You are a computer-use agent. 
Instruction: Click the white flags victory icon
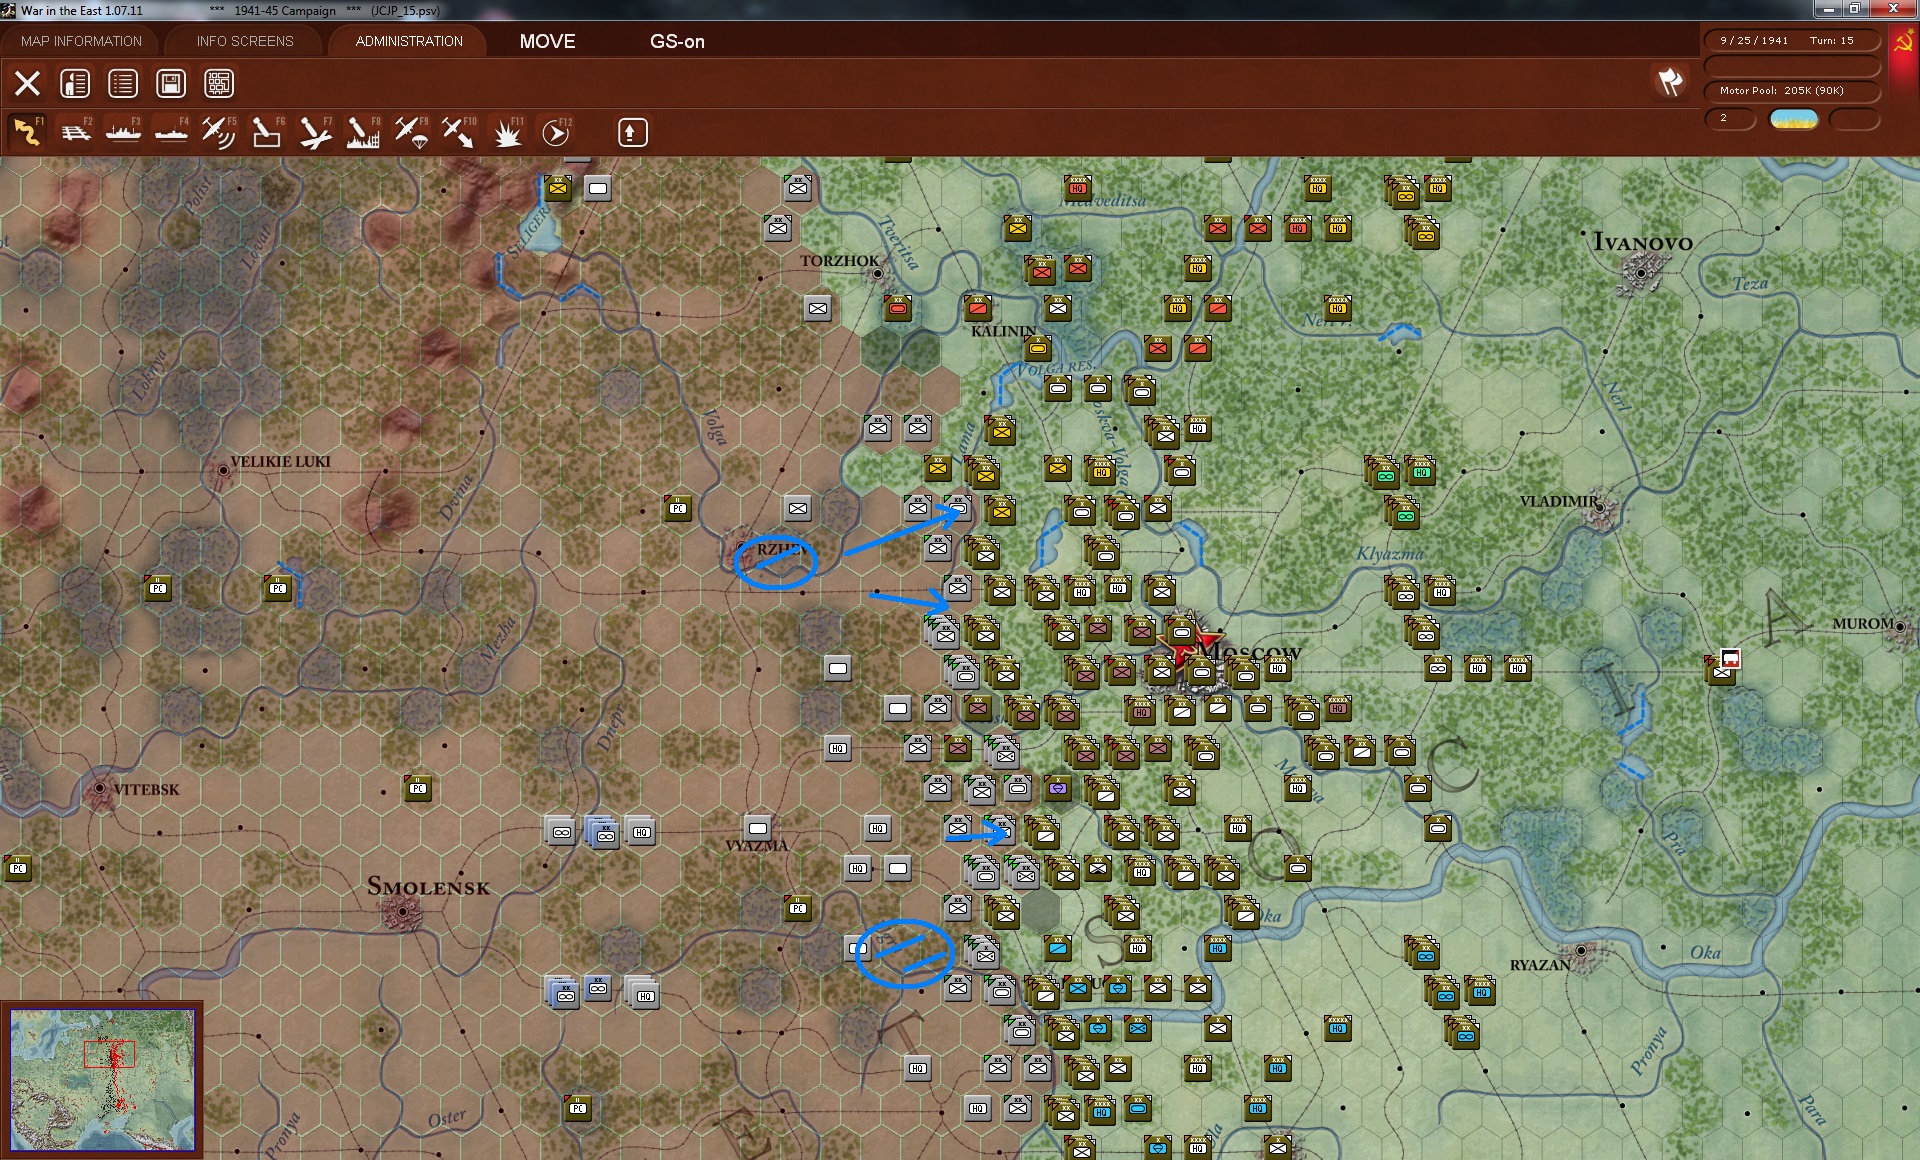point(1670,81)
